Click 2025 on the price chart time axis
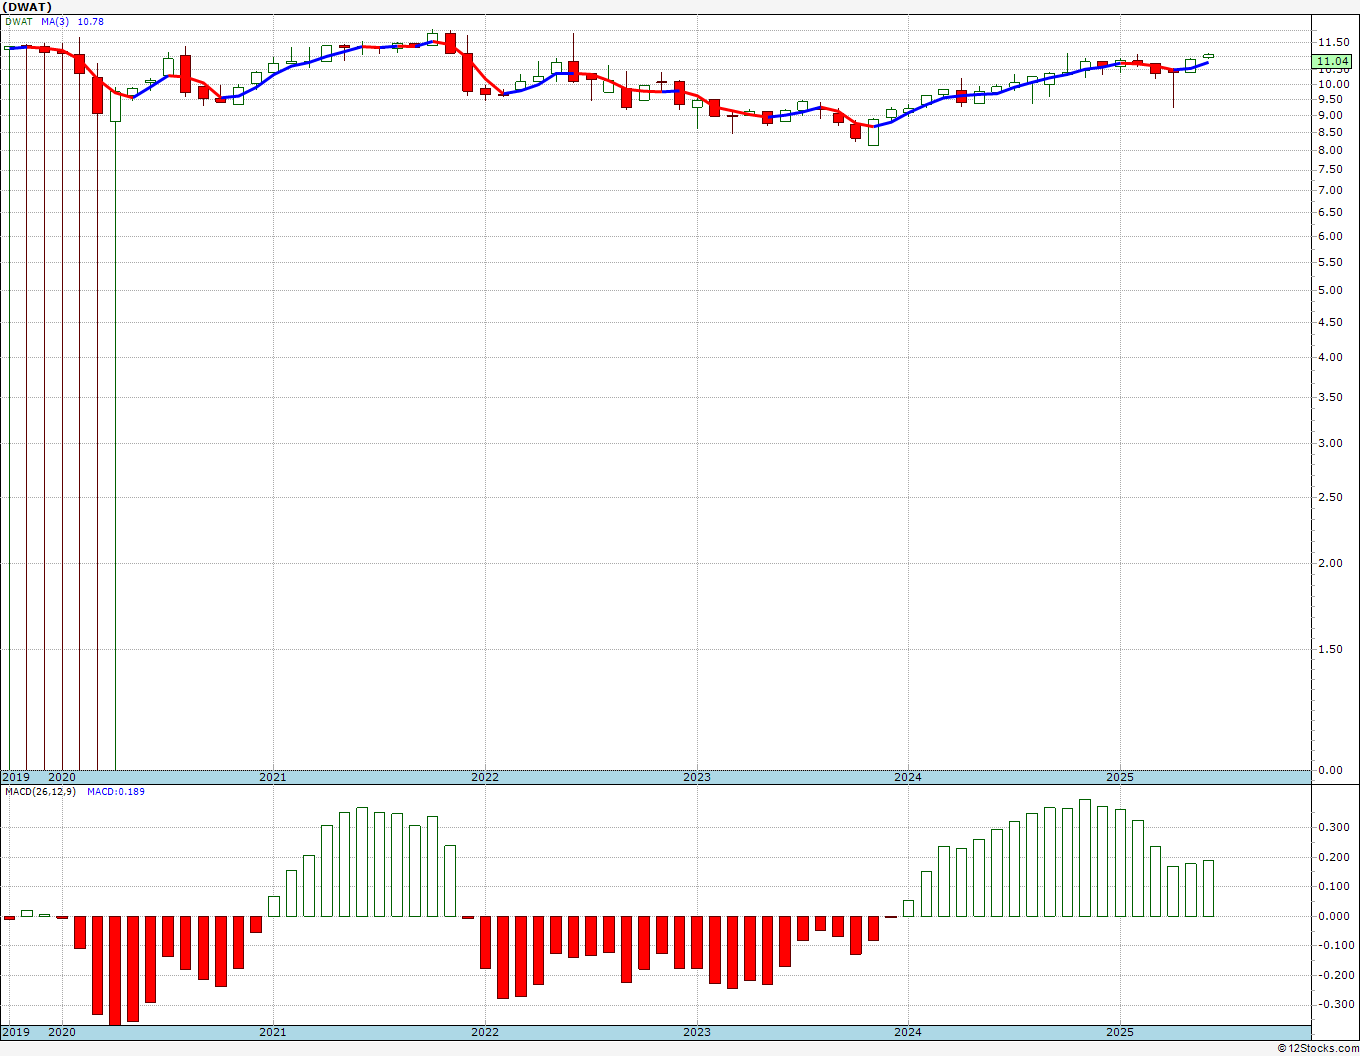This screenshot has width=1360, height=1056. pyautogui.click(x=1120, y=777)
